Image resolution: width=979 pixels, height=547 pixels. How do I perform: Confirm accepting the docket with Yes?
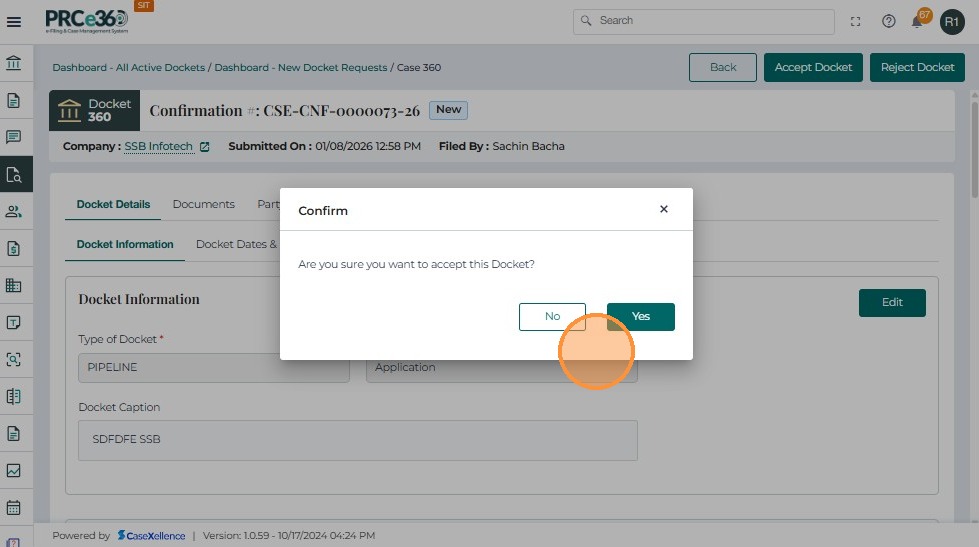click(x=640, y=316)
